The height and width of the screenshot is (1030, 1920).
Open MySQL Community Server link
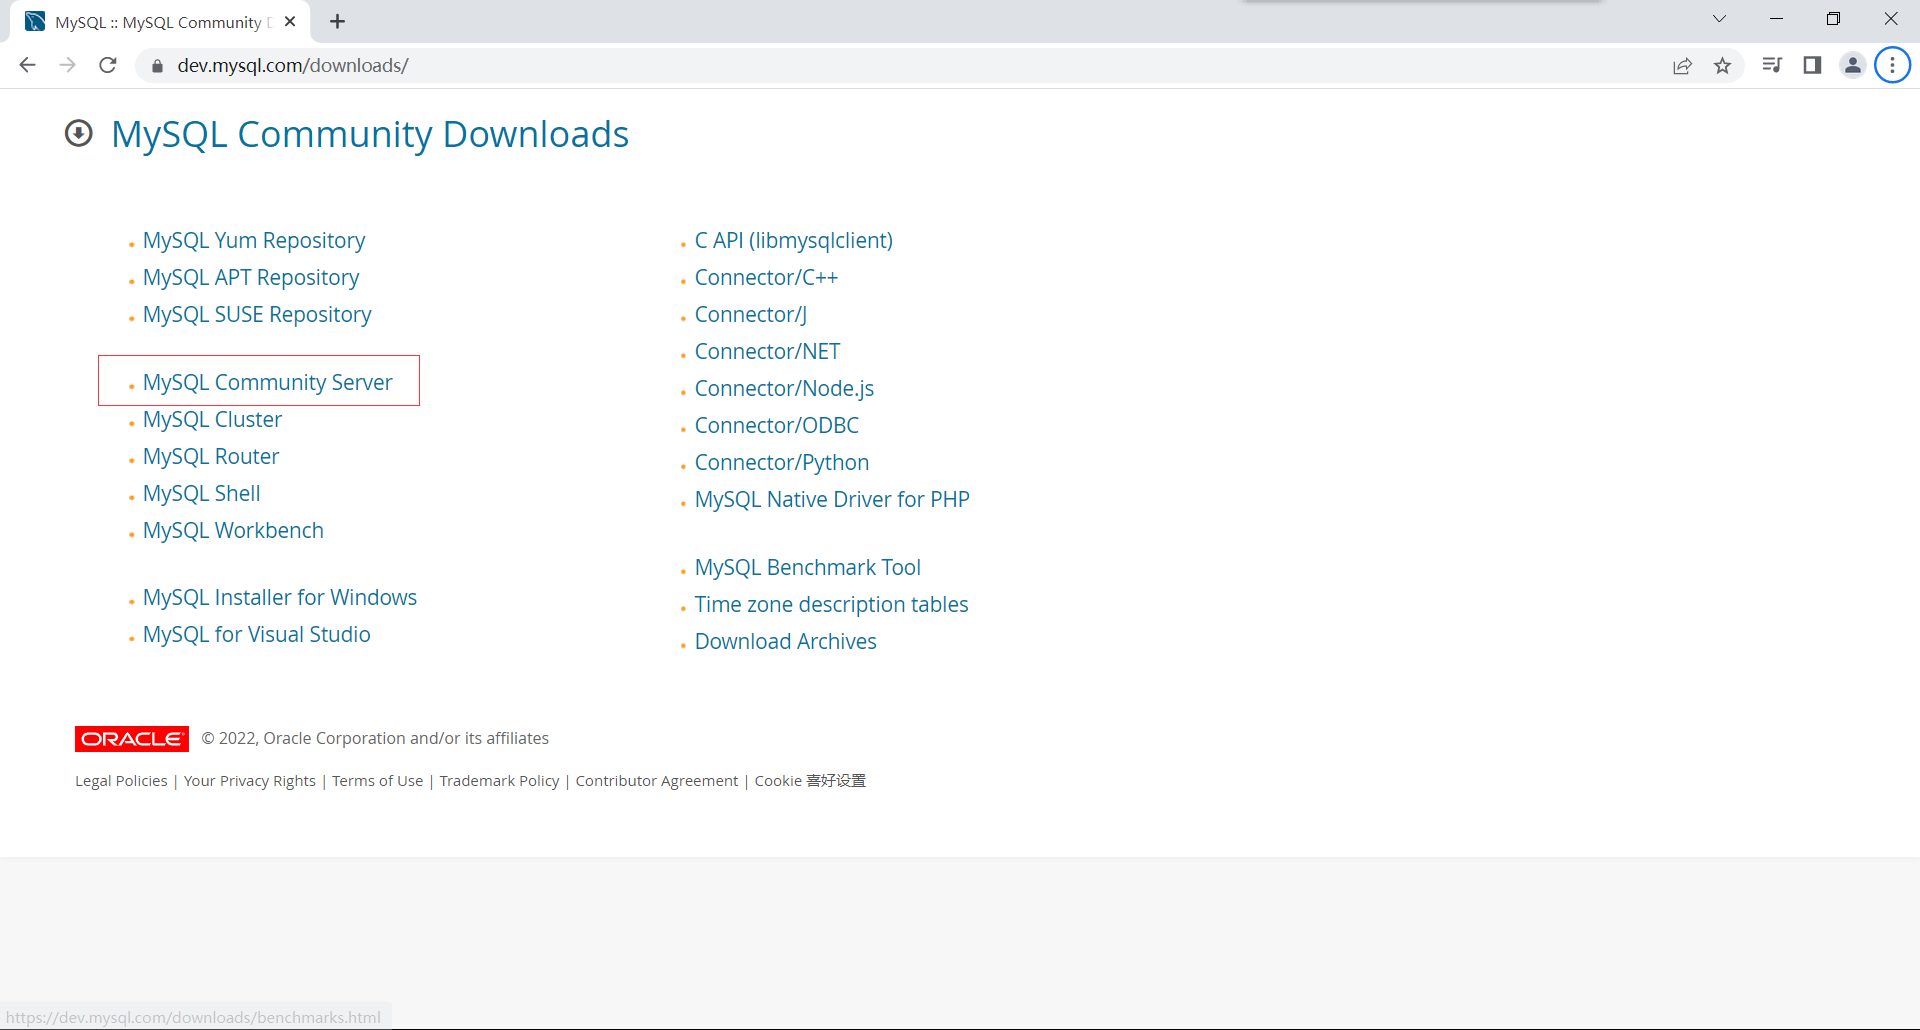pyautogui.click(x=267, y=382)
